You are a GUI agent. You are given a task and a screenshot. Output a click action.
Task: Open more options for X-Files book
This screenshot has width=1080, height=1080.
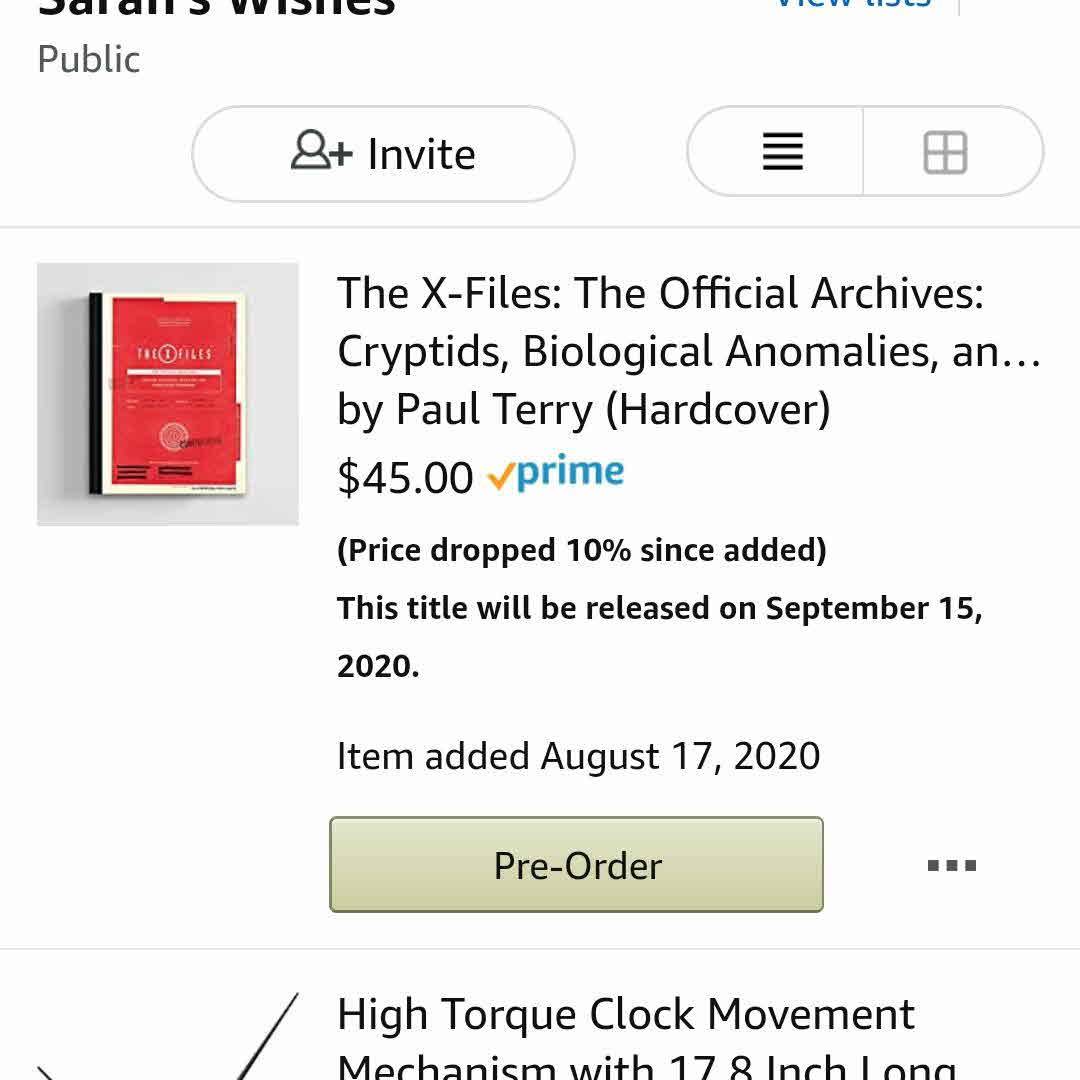pos(951,865)
